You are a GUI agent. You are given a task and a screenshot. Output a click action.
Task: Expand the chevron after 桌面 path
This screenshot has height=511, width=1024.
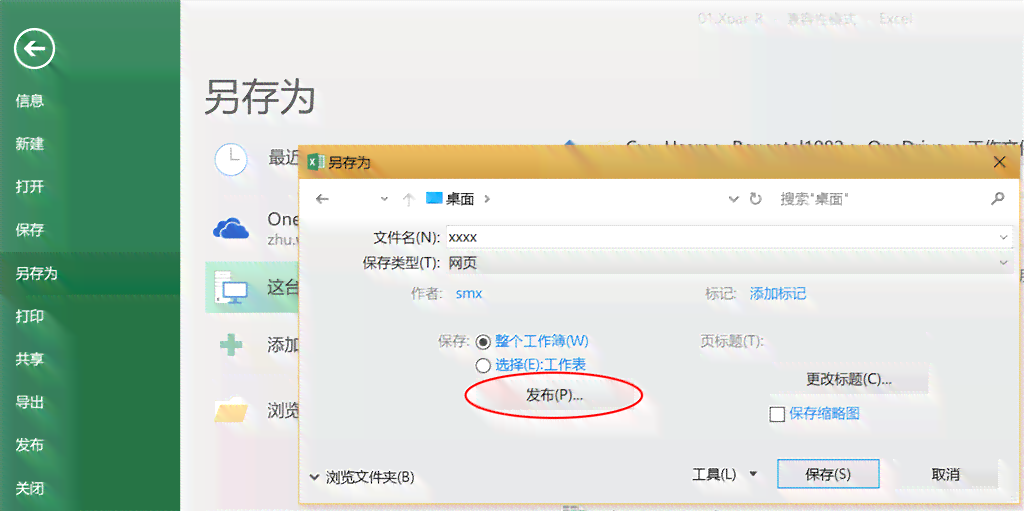[487, 199]
